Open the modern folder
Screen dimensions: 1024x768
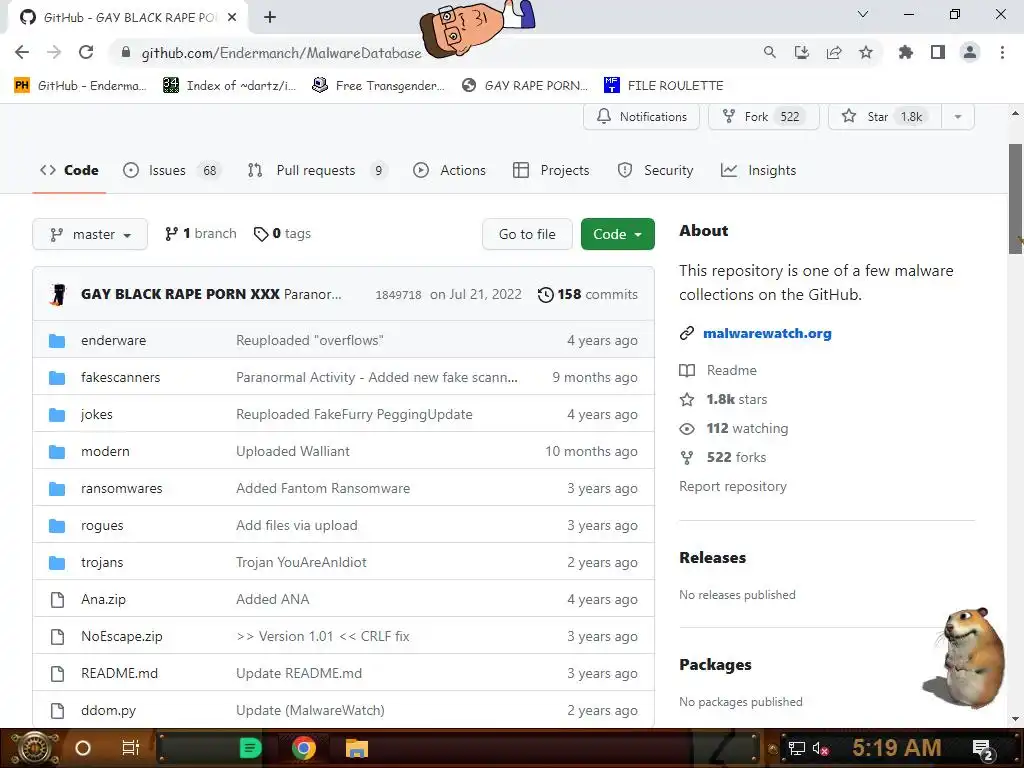coord(105,451)
